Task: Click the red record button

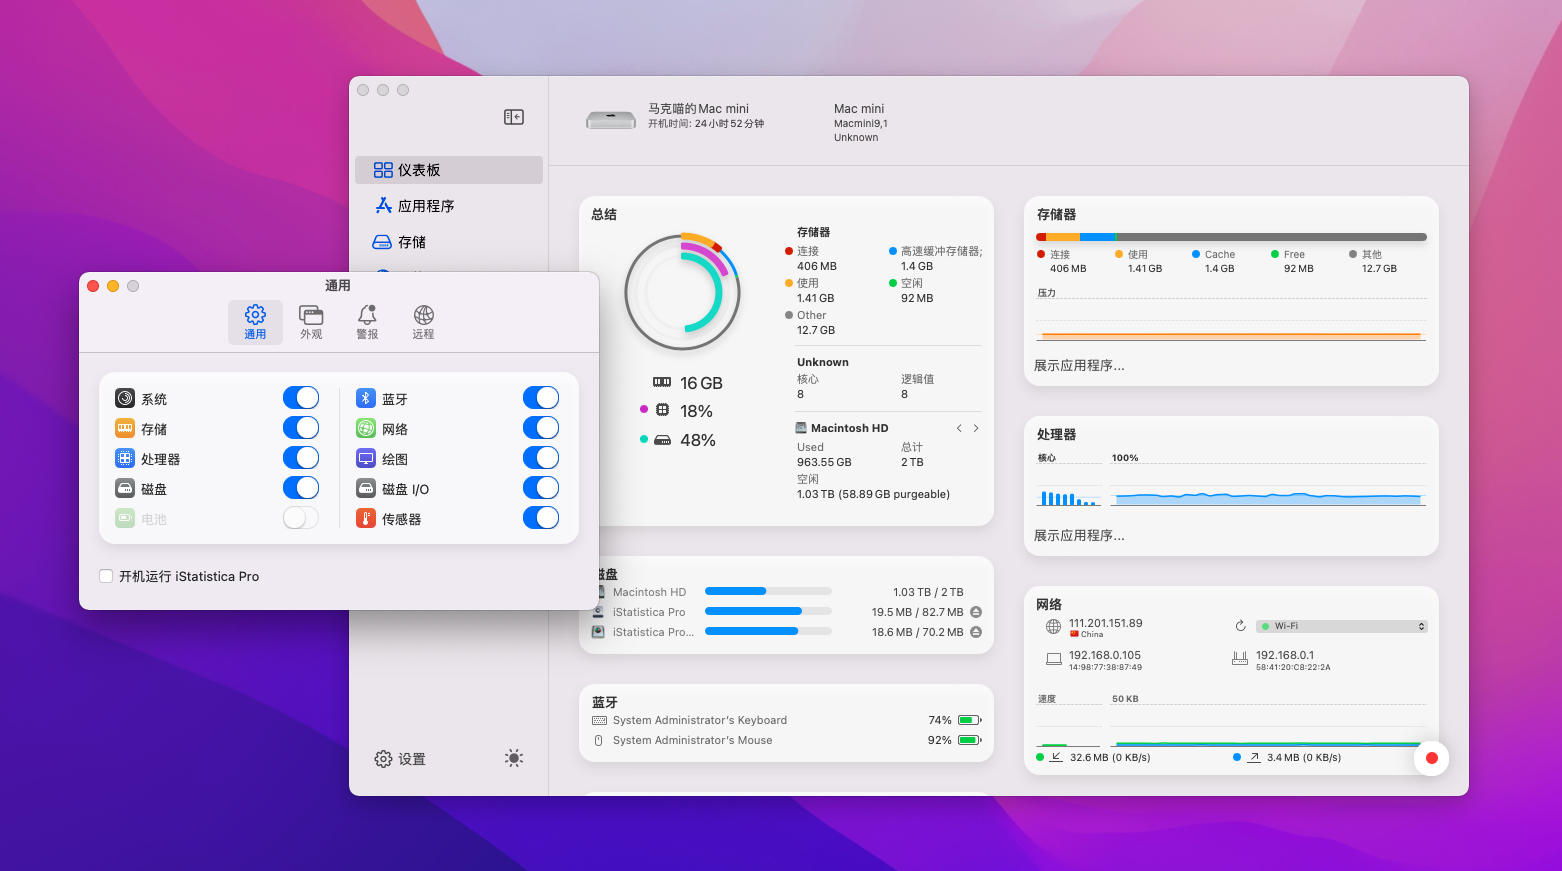Action: pyautogui.click(x=1431, y=758)
